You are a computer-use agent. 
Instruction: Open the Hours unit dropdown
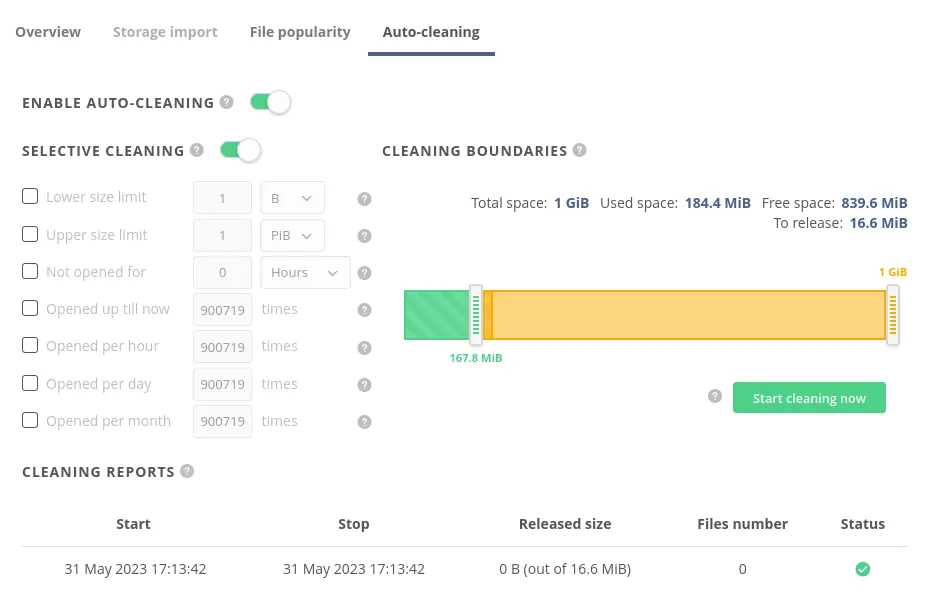(x=304, y=273)
